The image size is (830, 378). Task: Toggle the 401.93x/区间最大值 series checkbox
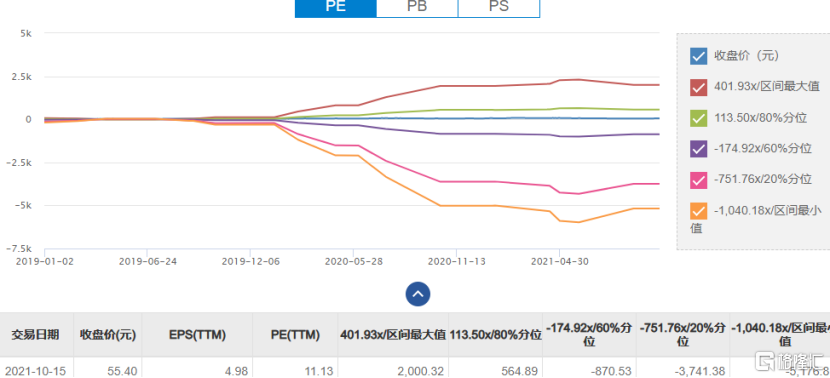pyautogui.click(x=698, y=87)
